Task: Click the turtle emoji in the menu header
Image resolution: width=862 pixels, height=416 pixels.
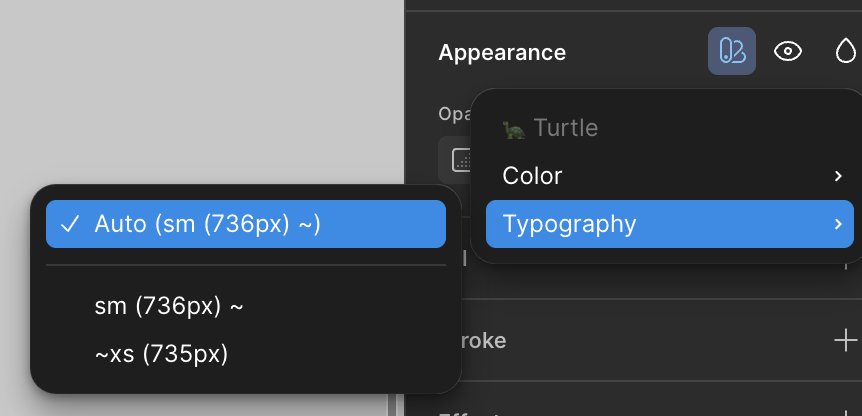Action: point(514,128)
